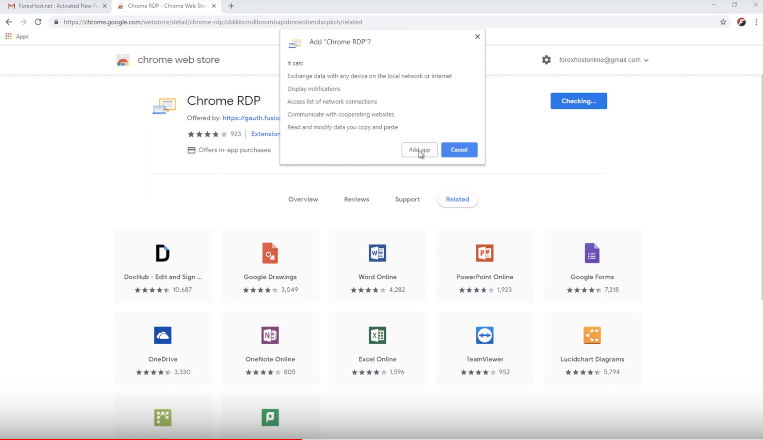
Task: Switch to Support tab
Action: (407, 199)
